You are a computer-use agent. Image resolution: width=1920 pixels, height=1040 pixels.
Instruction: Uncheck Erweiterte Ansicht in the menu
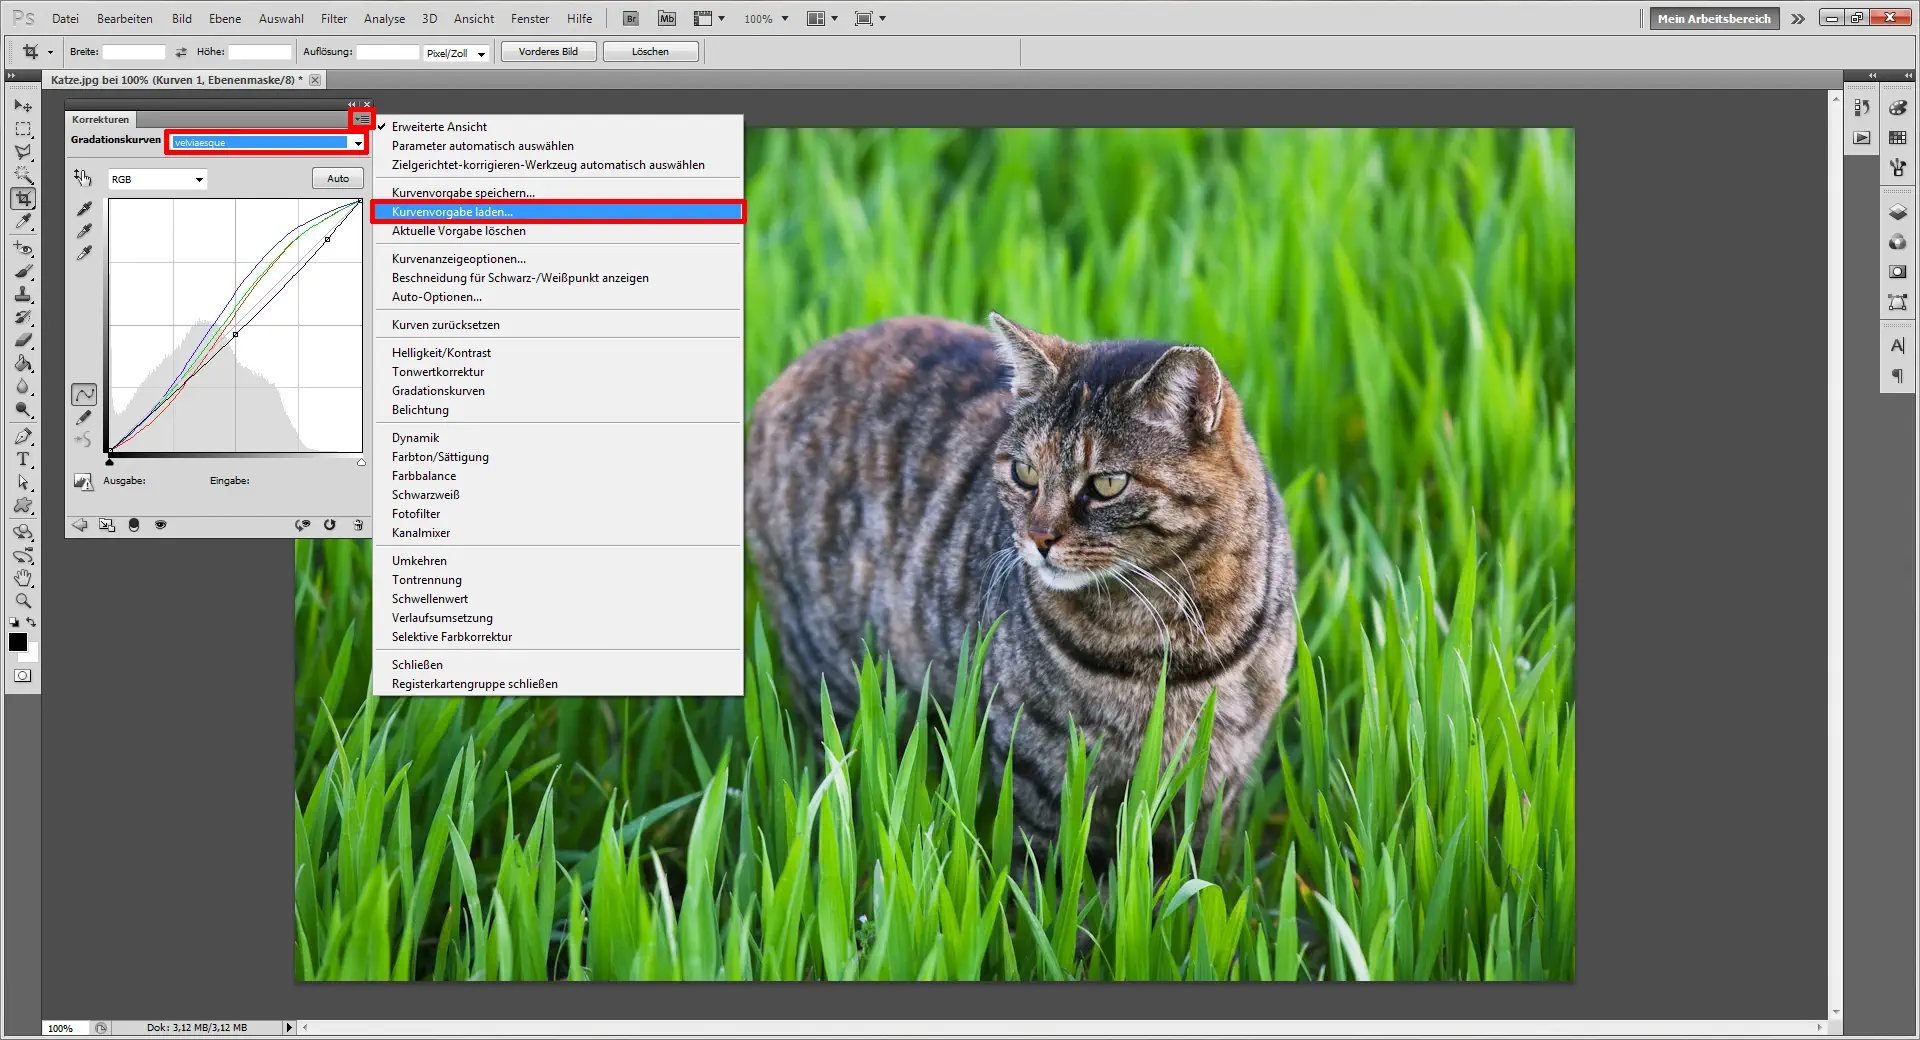[439, 127]
